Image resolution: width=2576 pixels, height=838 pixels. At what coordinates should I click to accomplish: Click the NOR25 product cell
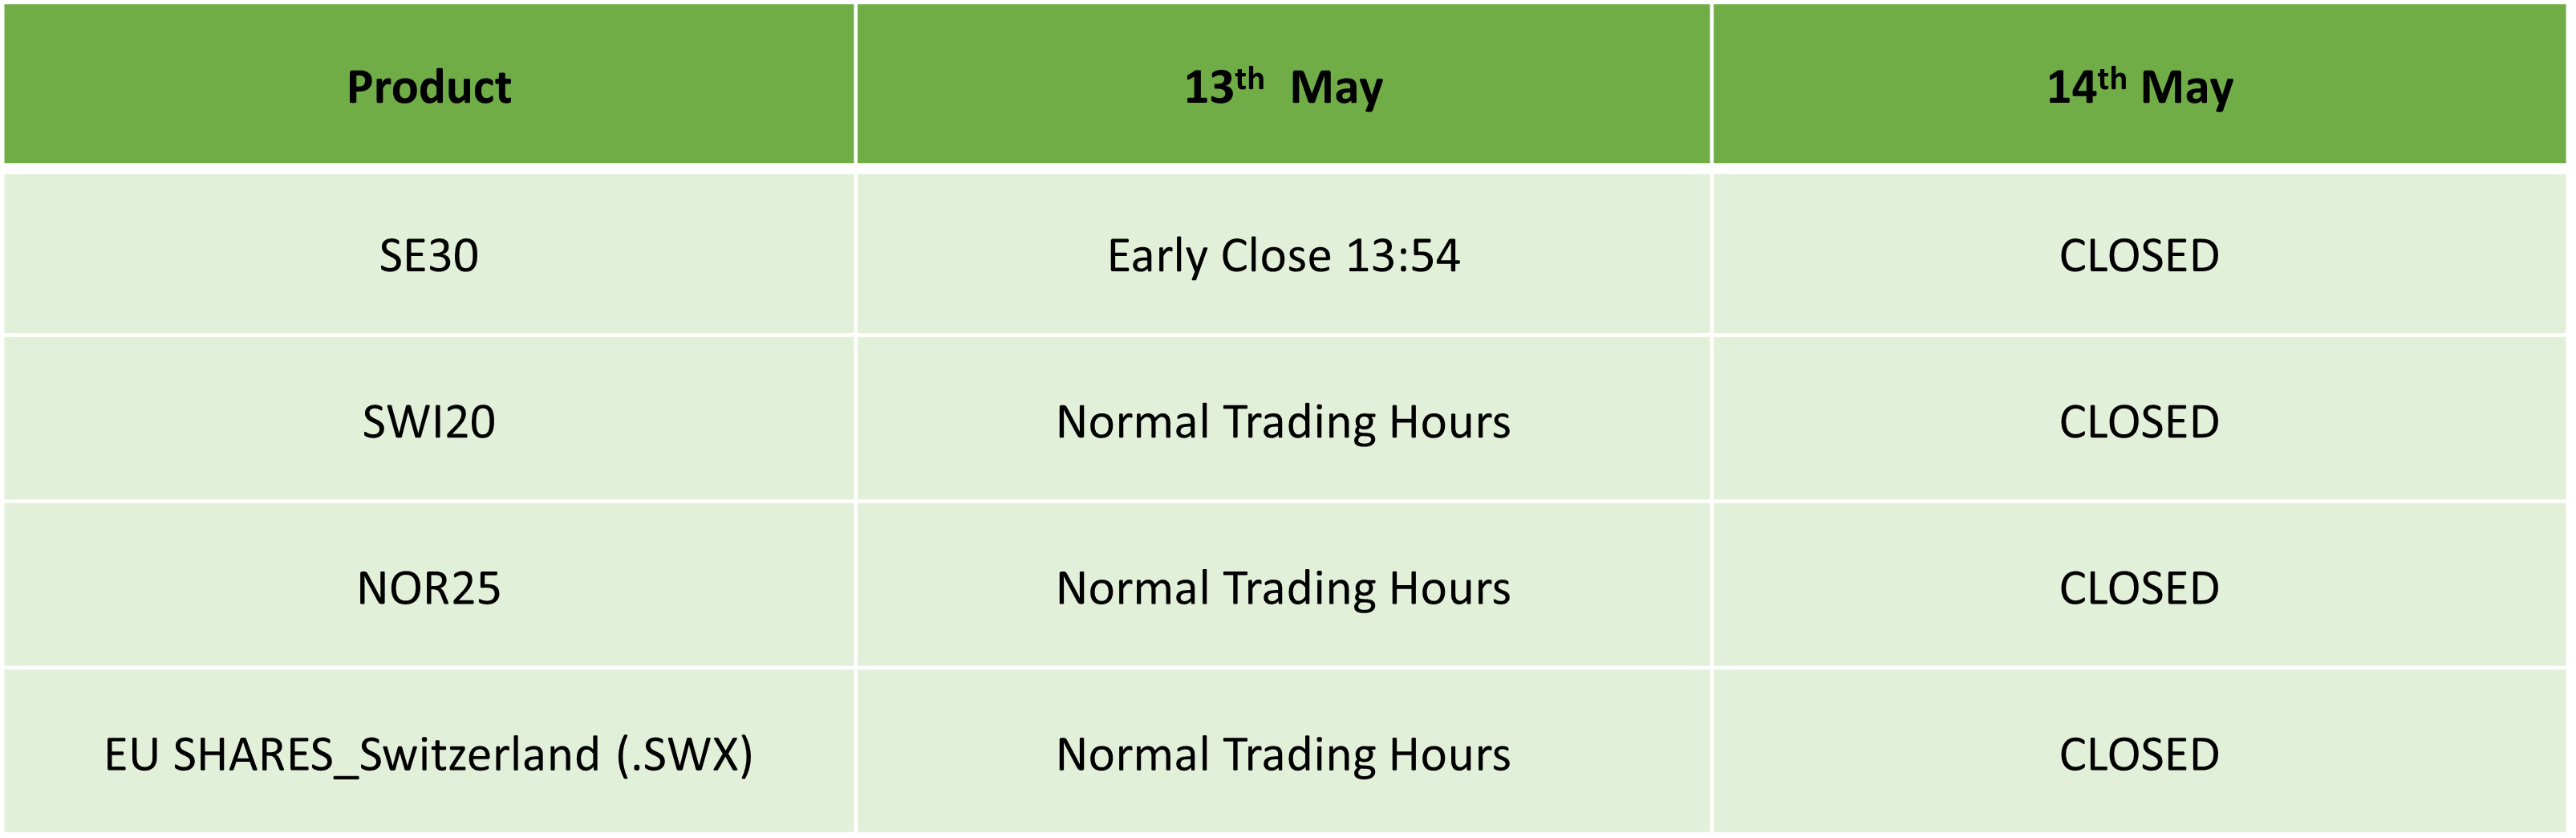428,588
